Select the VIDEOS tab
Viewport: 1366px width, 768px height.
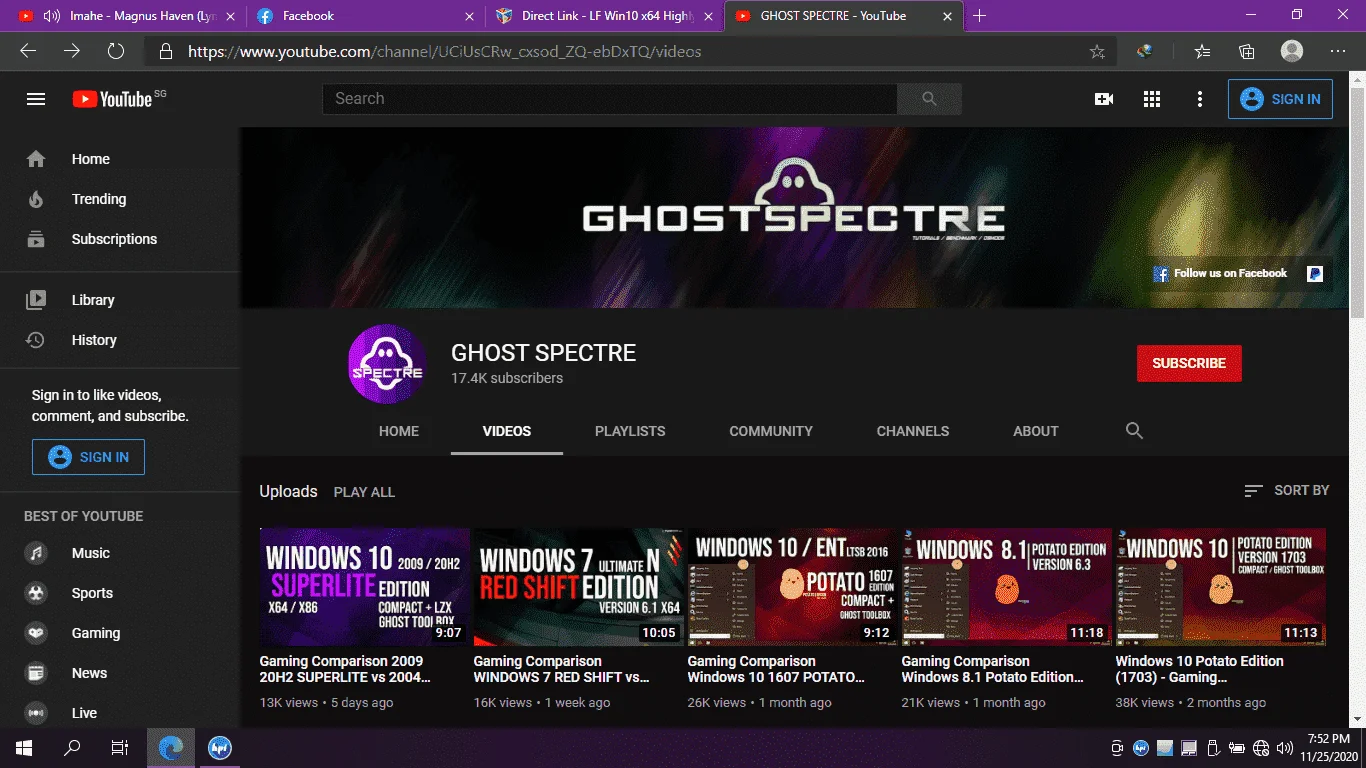coord(507,431)
